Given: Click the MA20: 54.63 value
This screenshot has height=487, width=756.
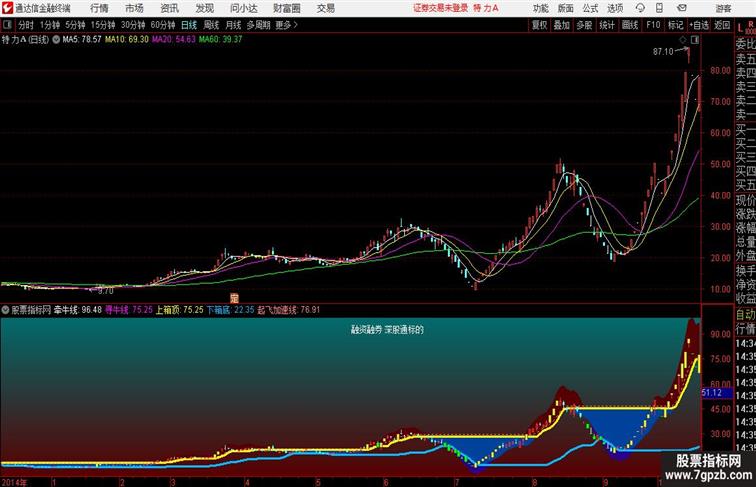Looking at the screenshot, I should (x=174, y=40).
